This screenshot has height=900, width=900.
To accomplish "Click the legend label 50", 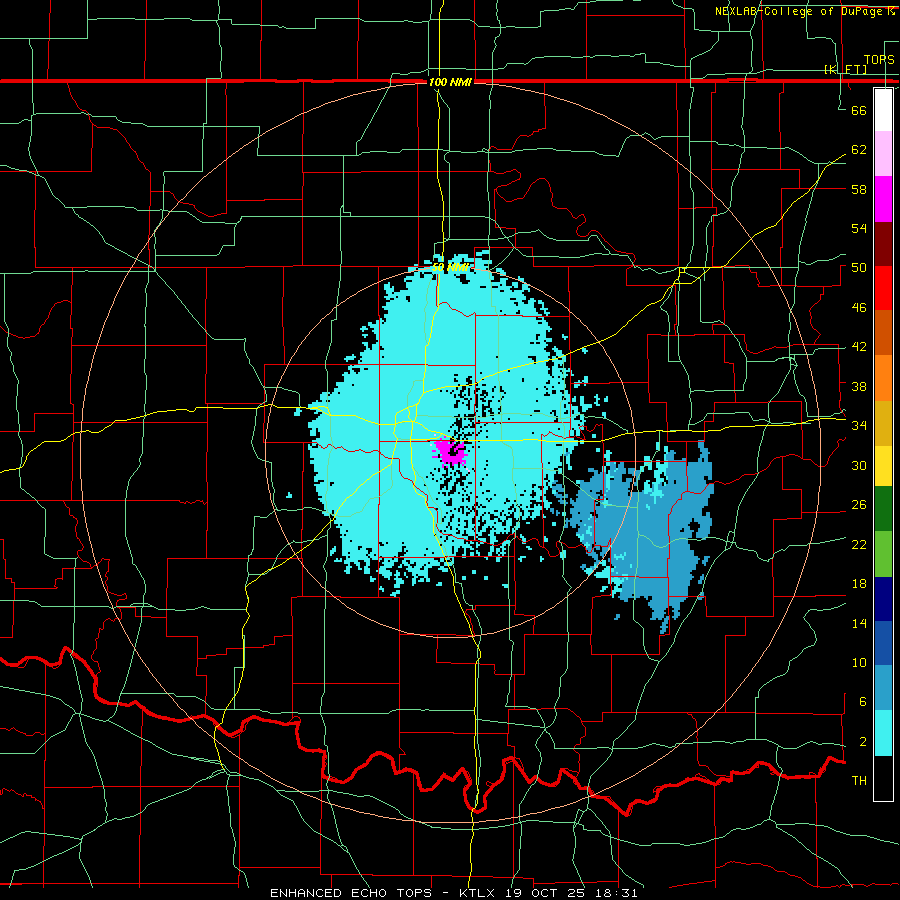I will click(x=859, y=267).
